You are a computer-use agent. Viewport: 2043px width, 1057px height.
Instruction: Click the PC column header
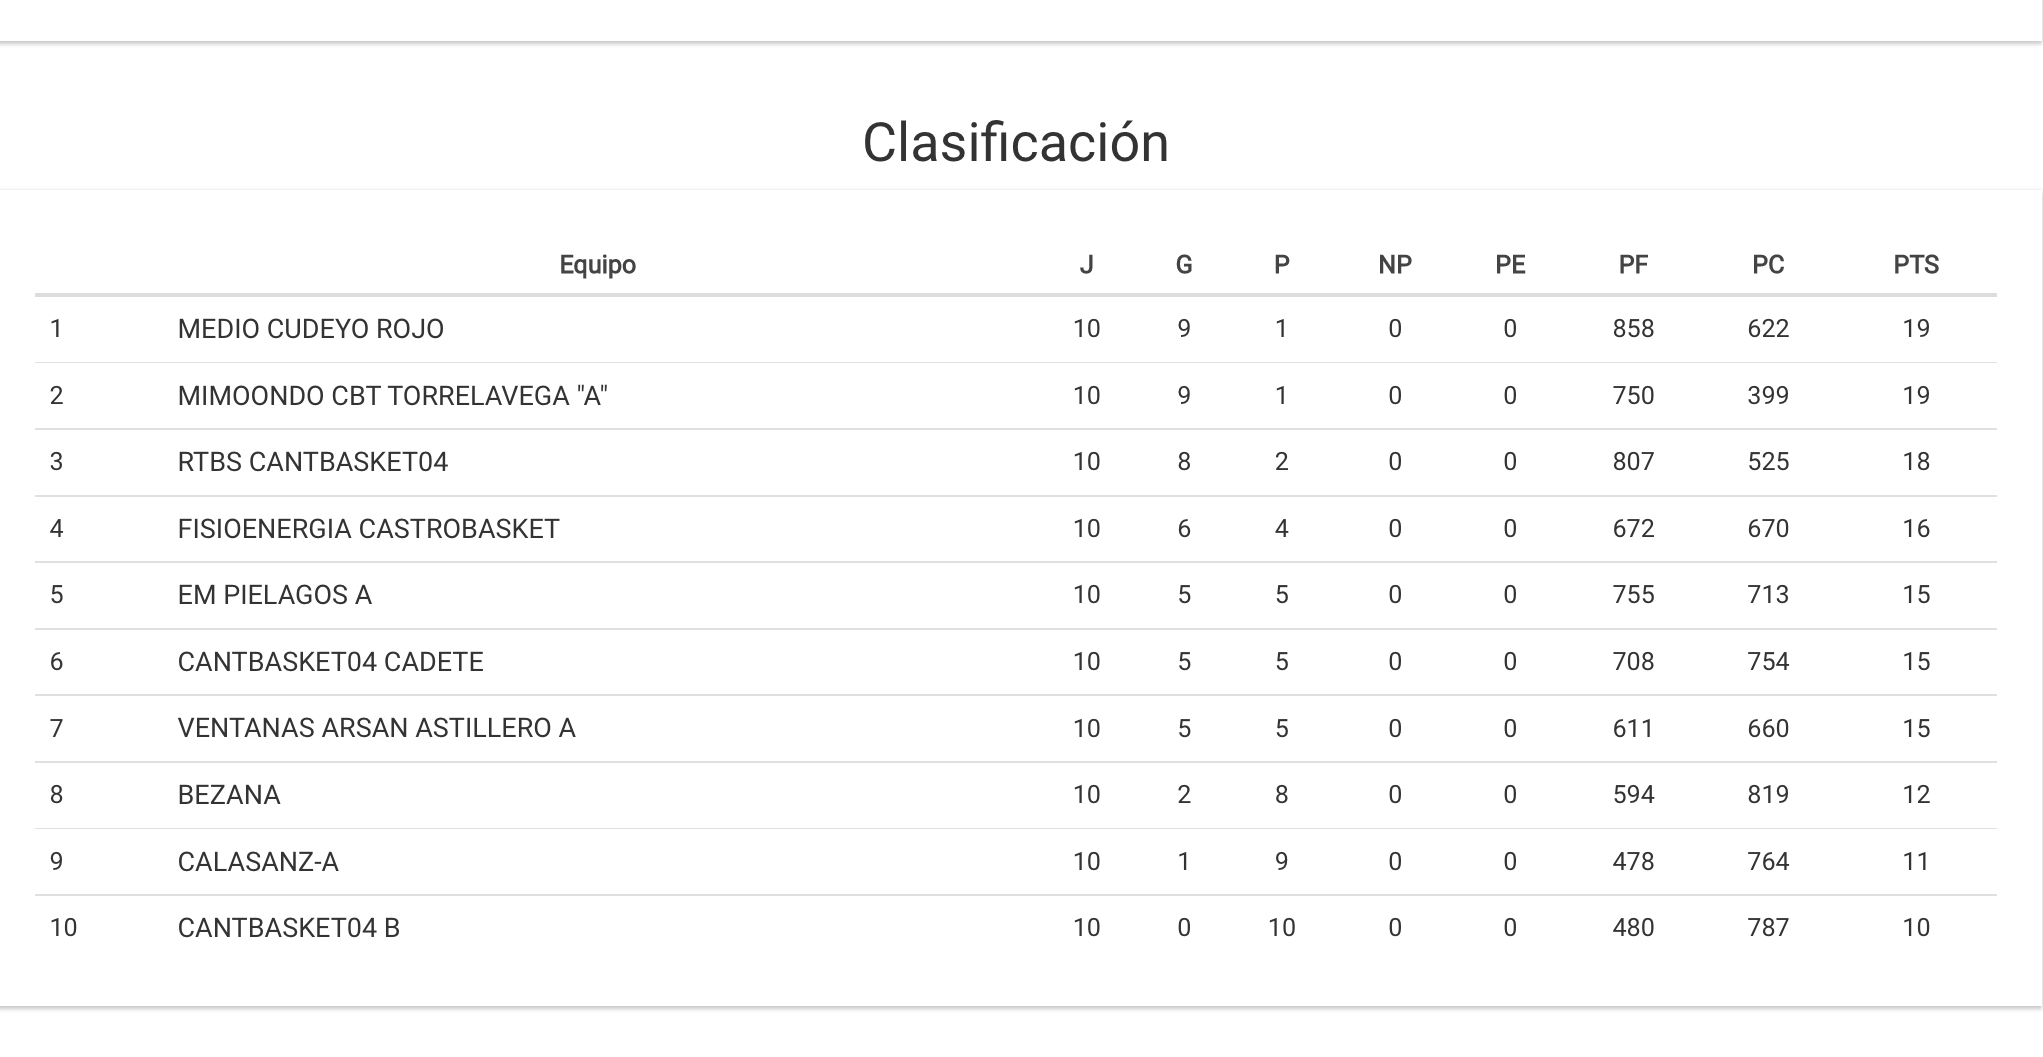coord(1767,265)
